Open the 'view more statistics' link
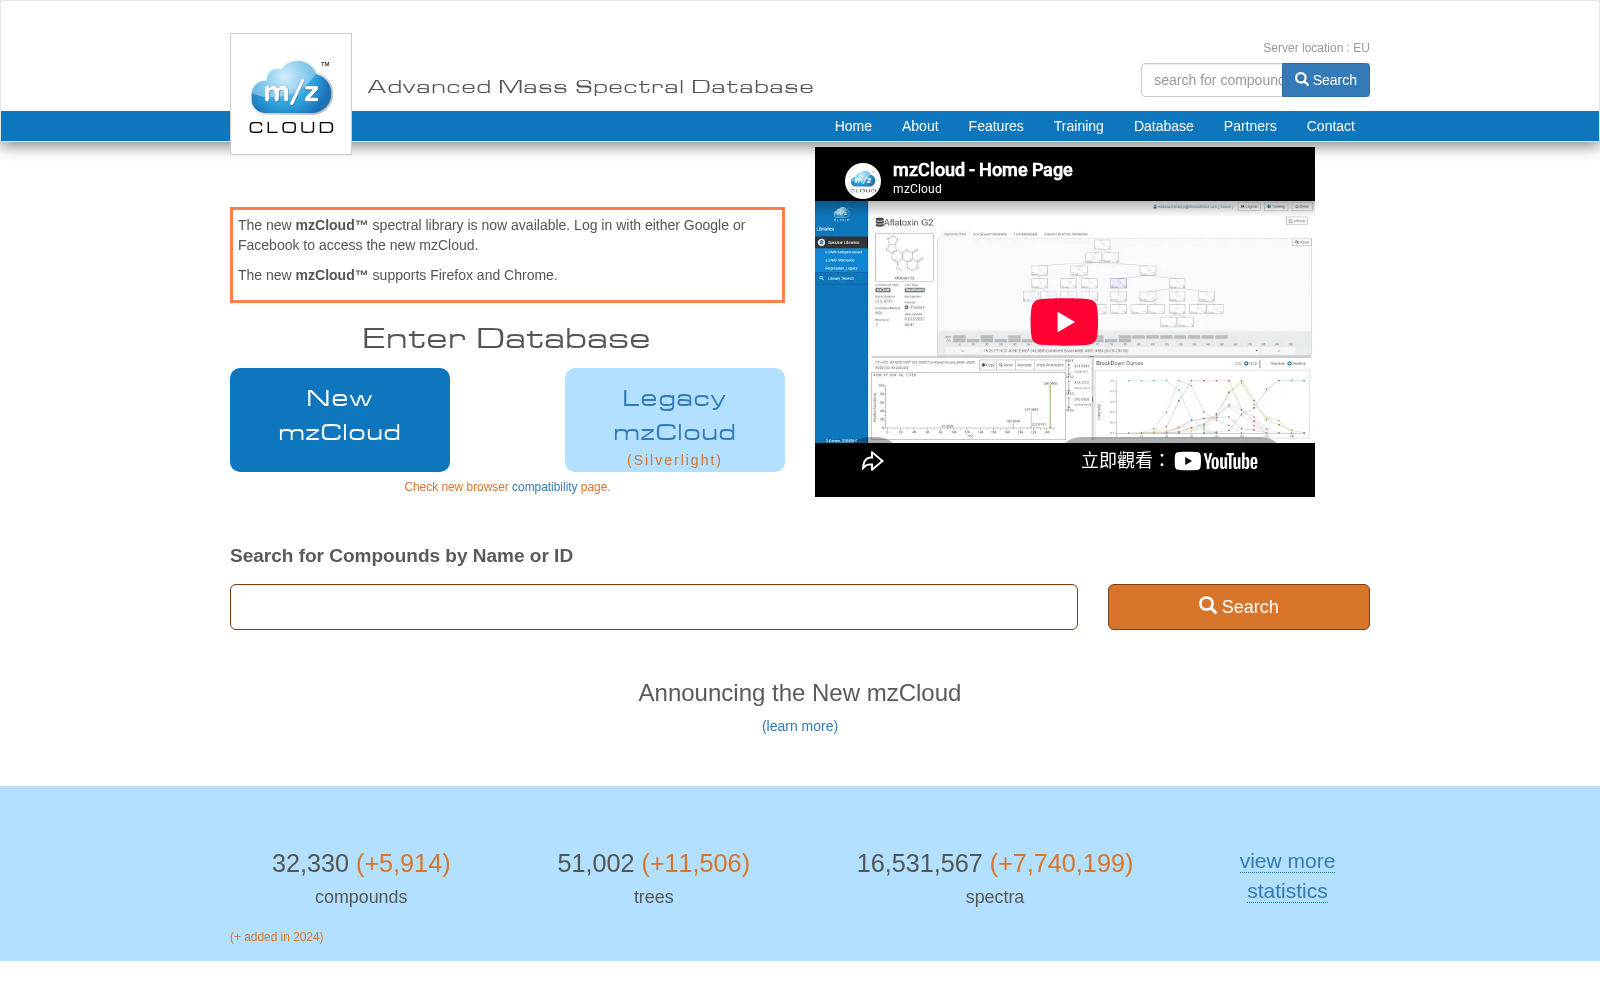The height and width of the screenshot is (1000, 1600). [1287, 876]
